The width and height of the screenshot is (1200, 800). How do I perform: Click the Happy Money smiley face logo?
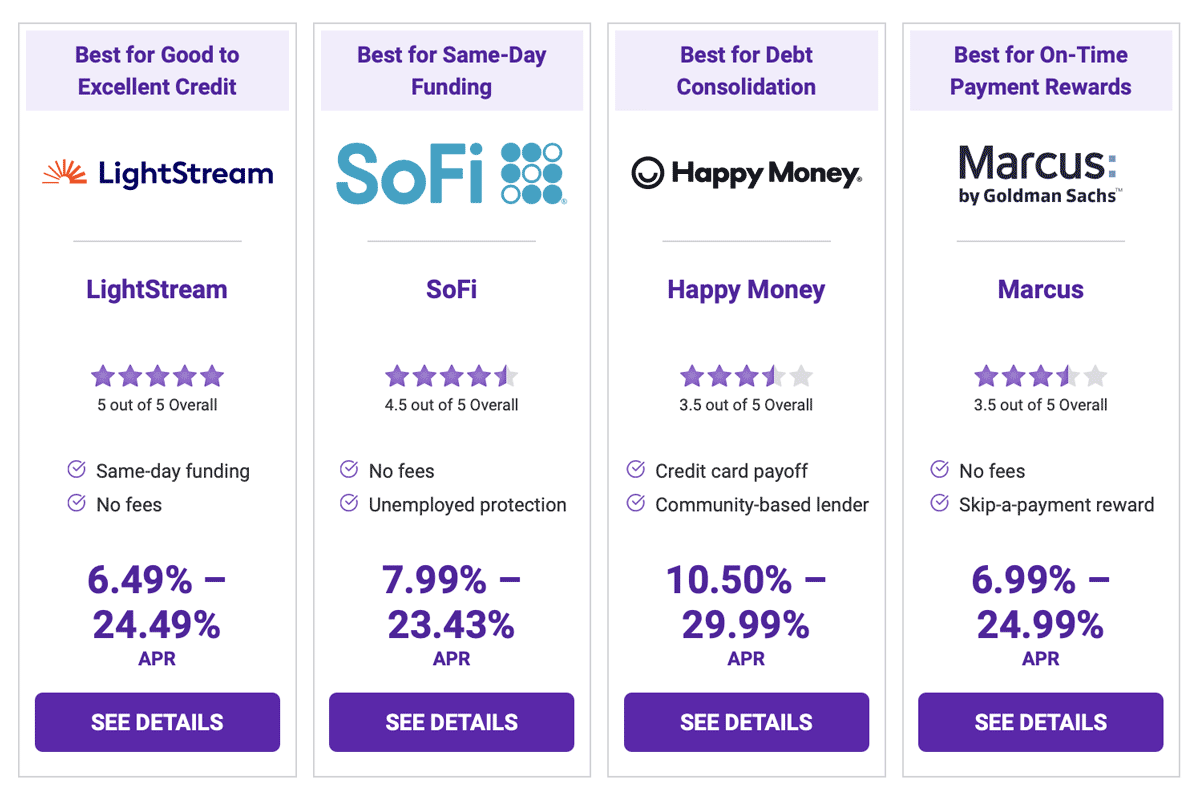(649, 173)
